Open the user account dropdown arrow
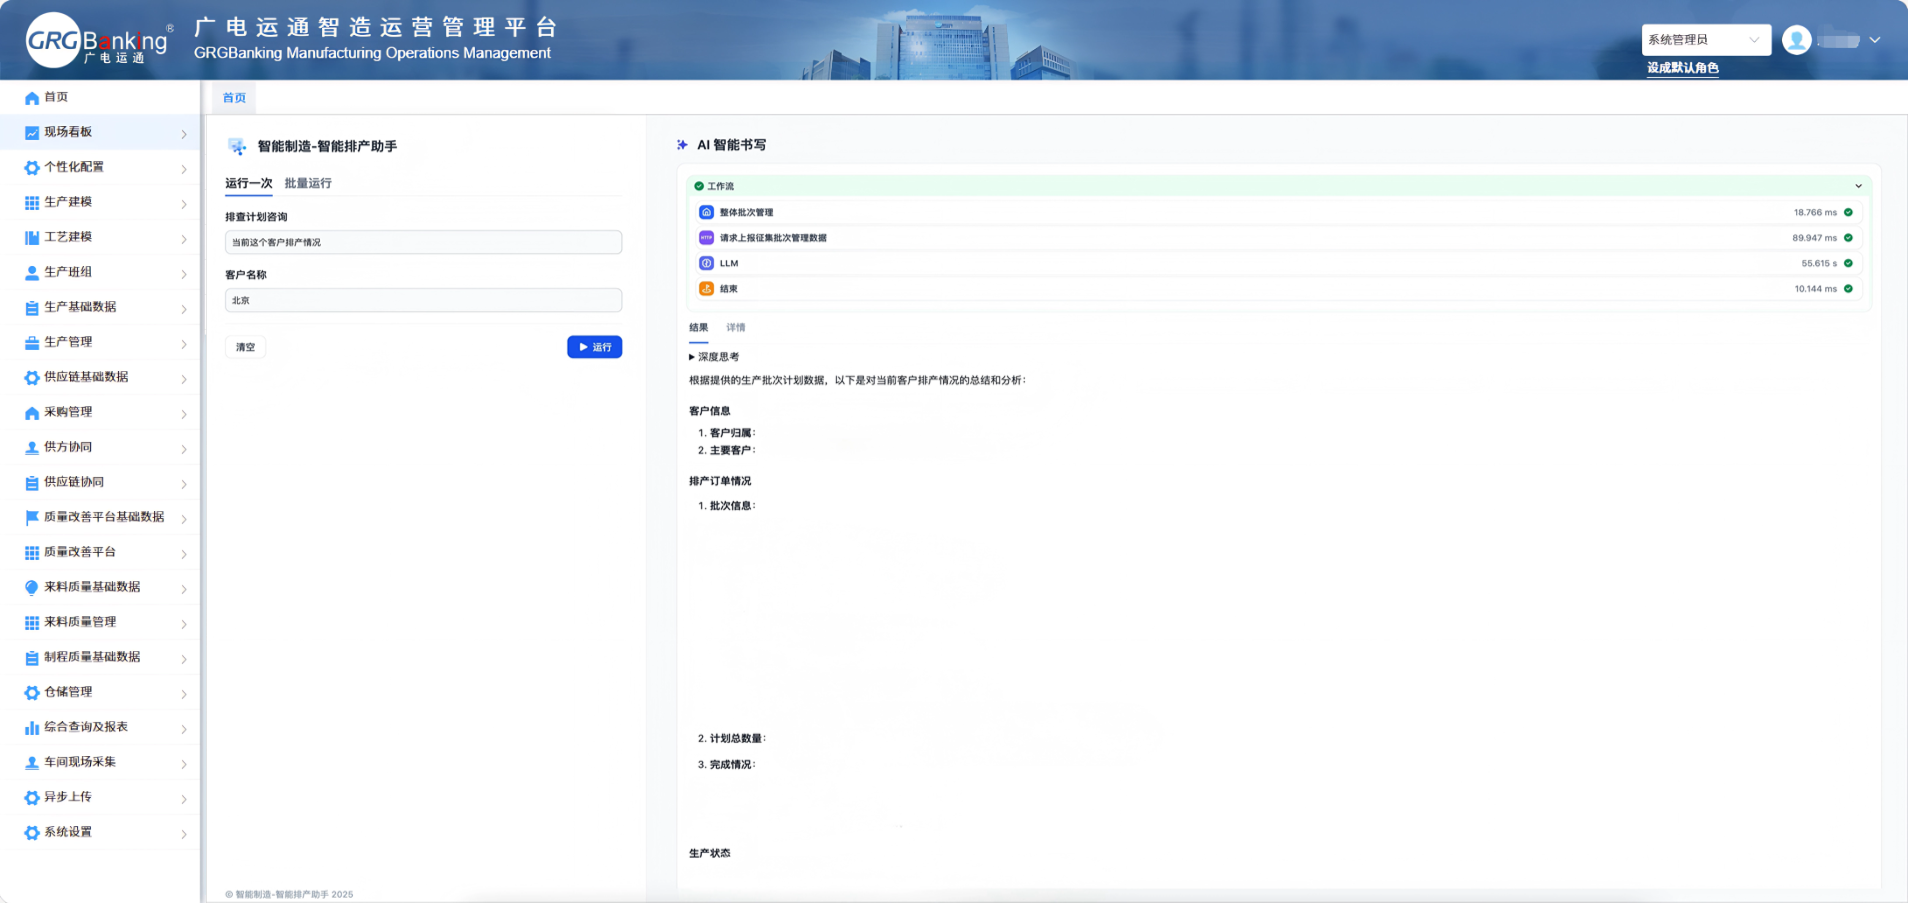The image size is (1908, 903). tap(1875, 40)
